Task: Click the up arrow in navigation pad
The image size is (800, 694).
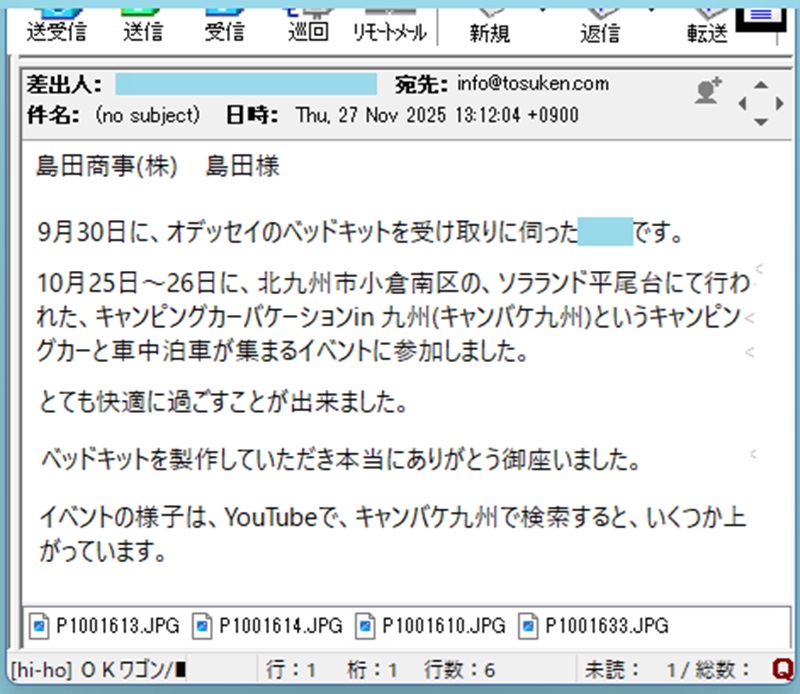Action: [762, 84]
